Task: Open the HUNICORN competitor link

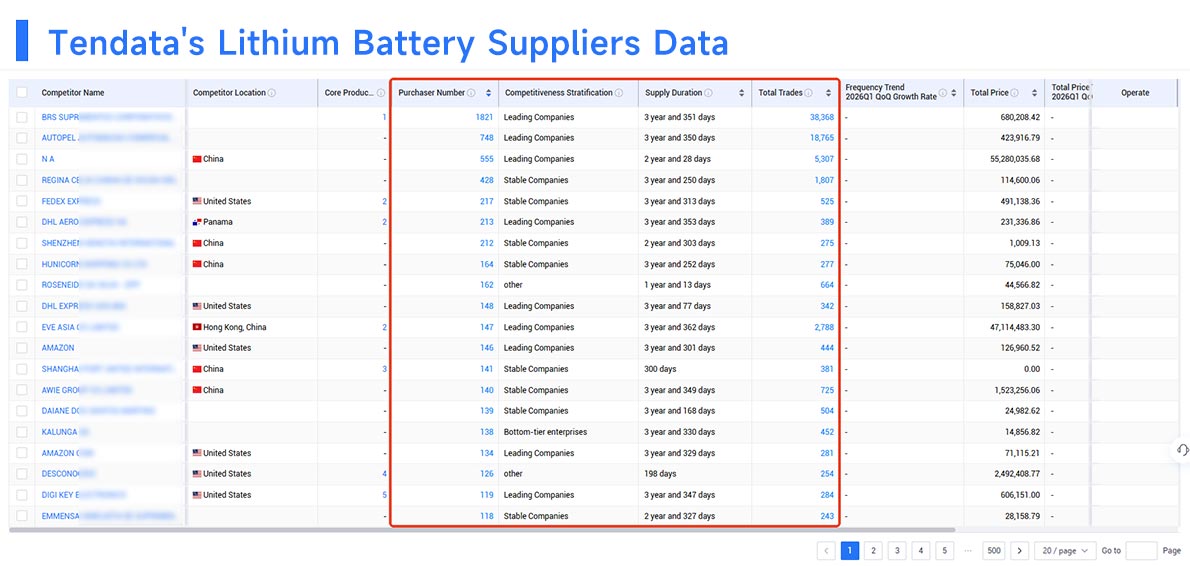Action: coord(94,264)
